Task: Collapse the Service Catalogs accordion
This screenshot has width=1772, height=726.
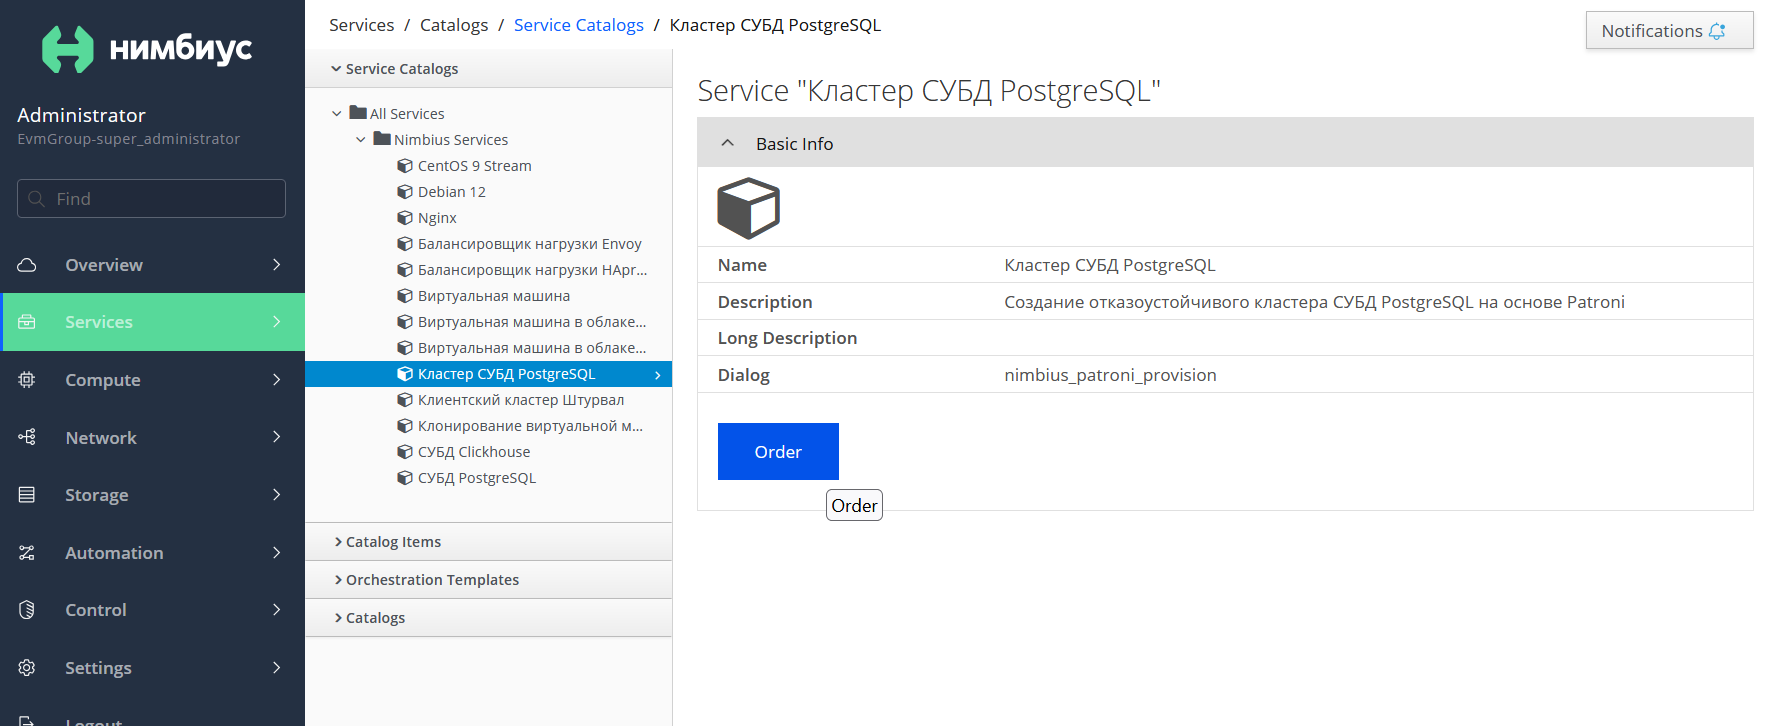Action: point(336,69)
